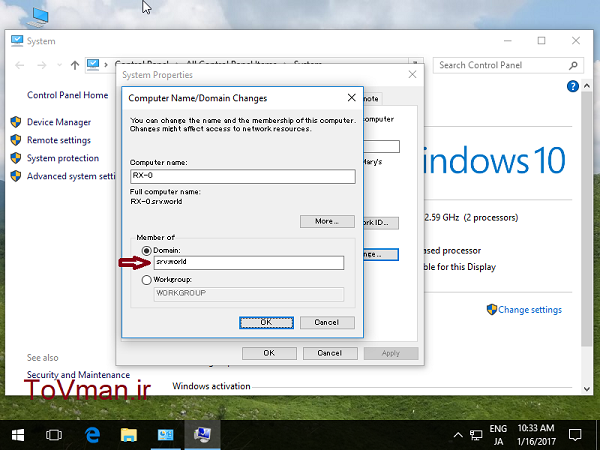Open File Explorer from taskbar
This screenshot has width=600, height=450.
pos(129,435)
